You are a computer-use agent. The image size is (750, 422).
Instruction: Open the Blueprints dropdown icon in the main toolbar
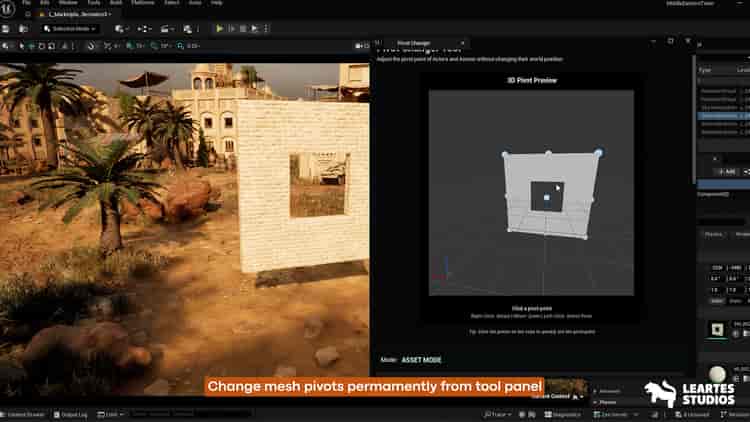(x=143, y=29)
